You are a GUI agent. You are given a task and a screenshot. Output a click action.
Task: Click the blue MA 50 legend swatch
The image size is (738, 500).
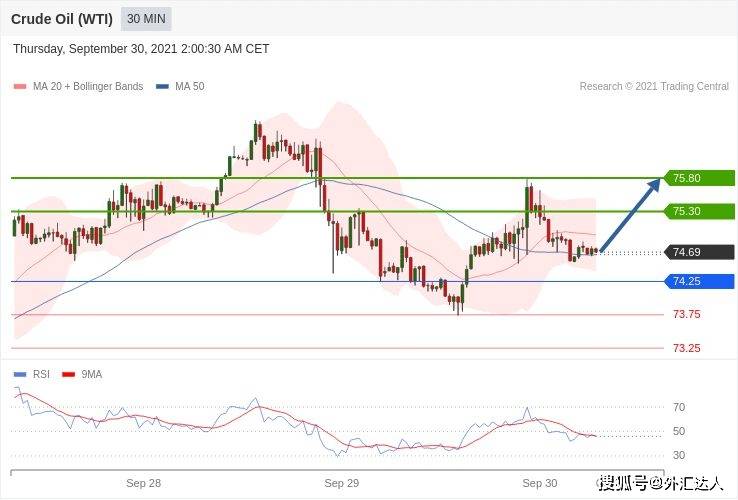click(x=162, y=87)
